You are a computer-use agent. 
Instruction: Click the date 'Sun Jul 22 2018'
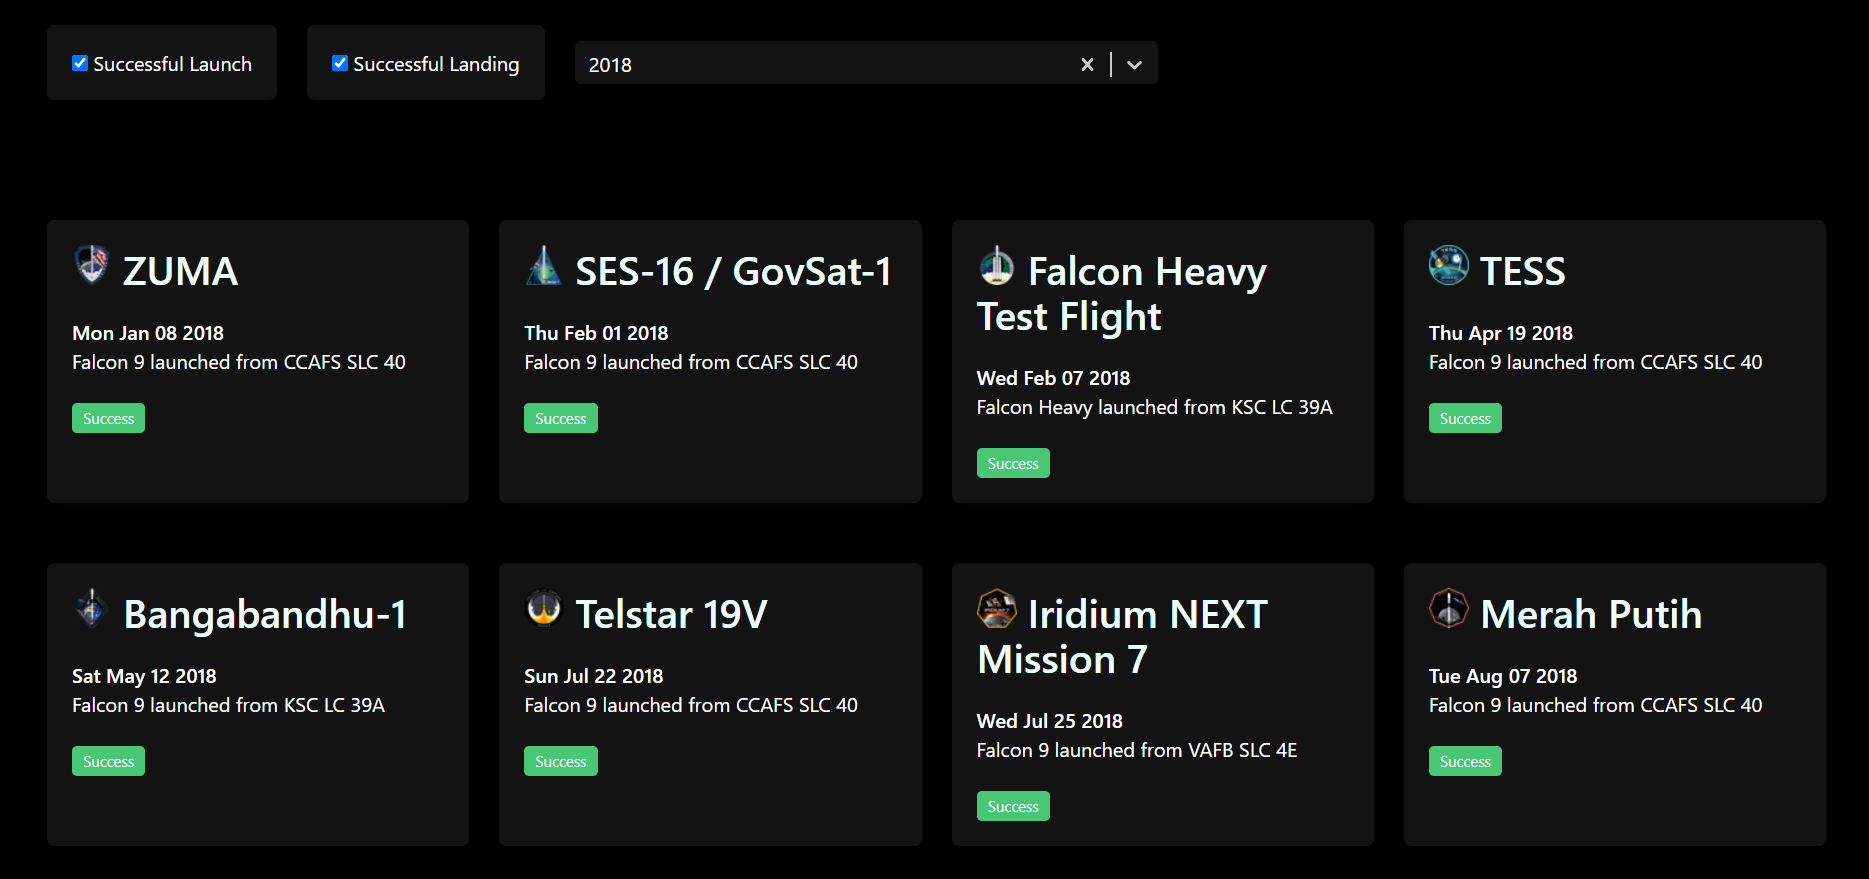(594, 676)
